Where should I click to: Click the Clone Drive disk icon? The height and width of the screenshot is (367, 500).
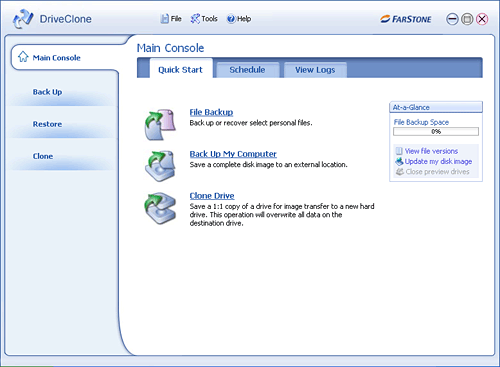coord(160,208)
